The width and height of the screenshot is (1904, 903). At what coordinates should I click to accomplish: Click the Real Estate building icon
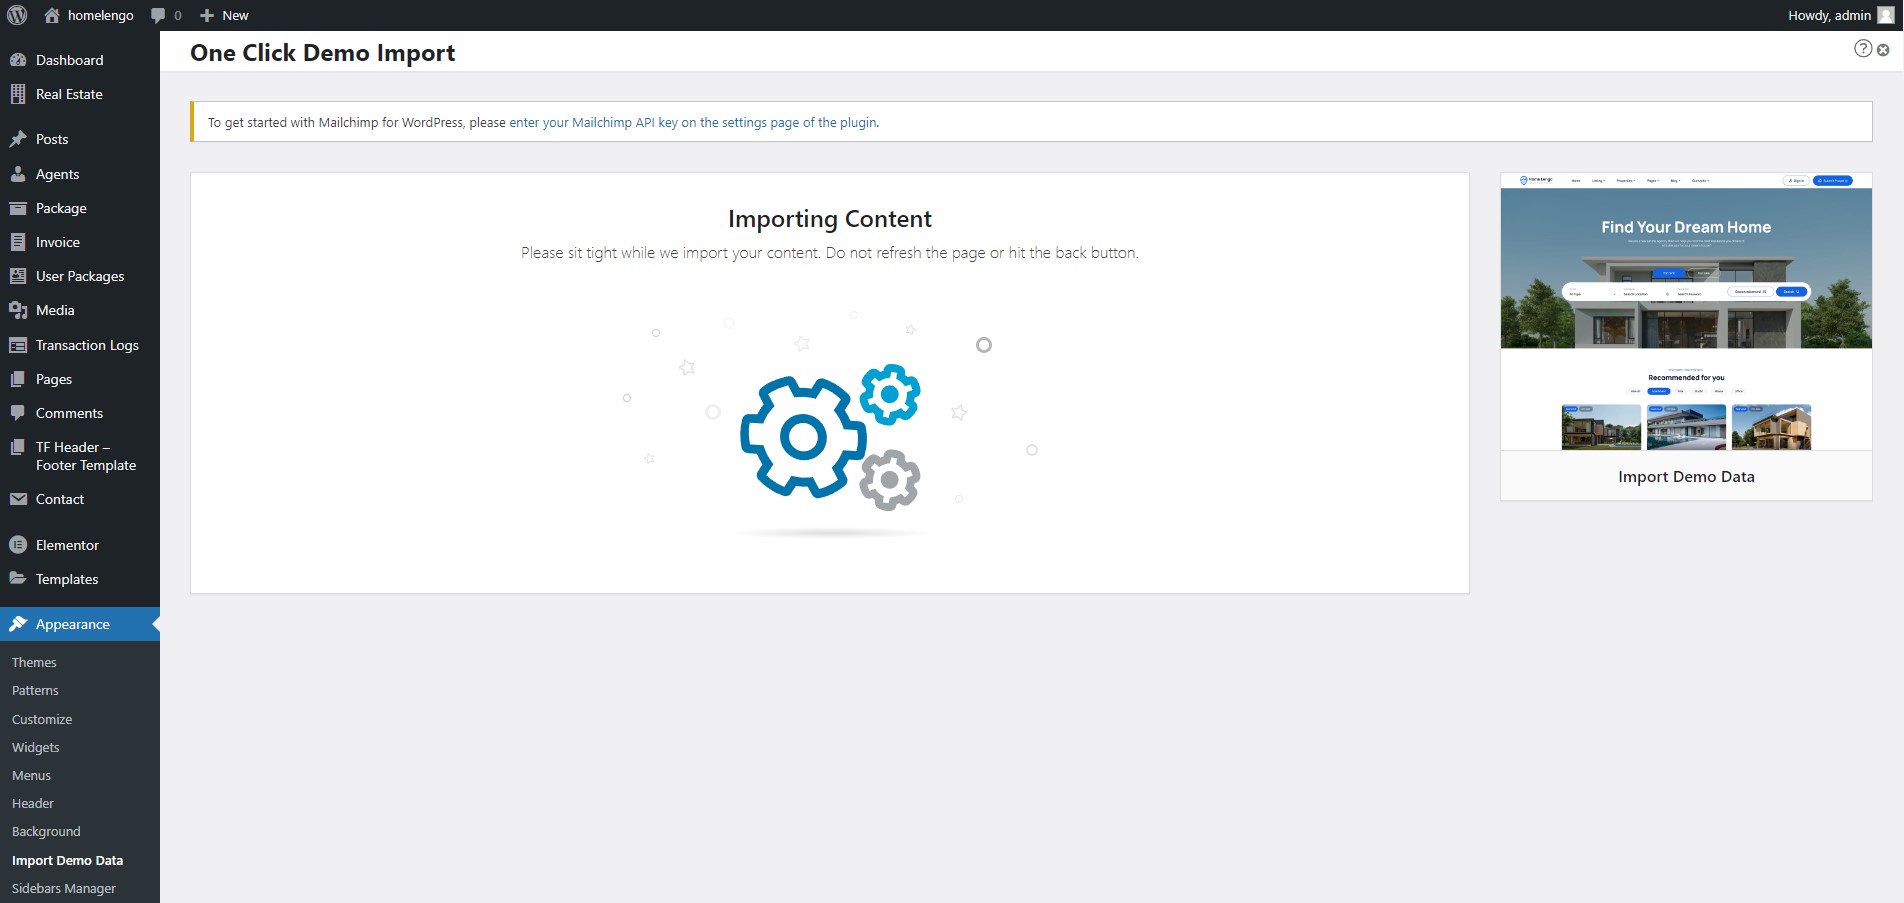pyautogui.click(x=18, y=94)
